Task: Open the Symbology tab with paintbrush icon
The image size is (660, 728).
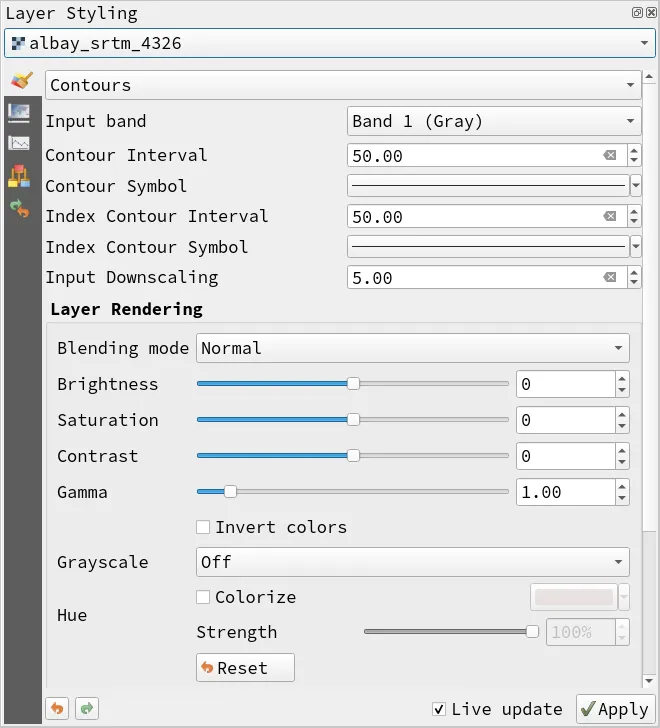Action: [x=22, y=81]
